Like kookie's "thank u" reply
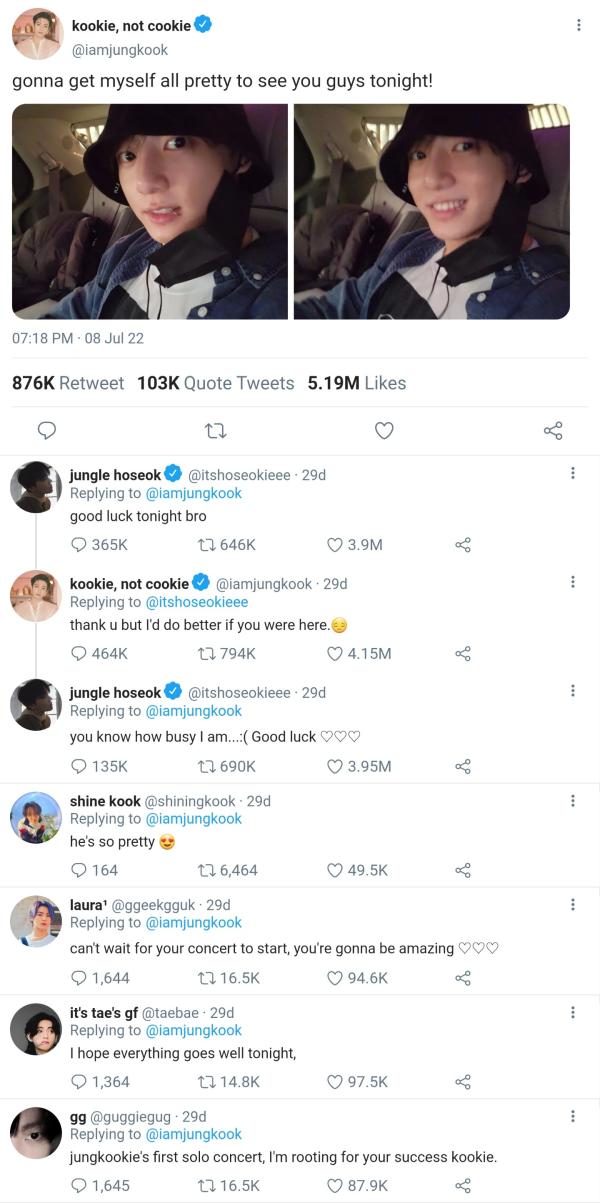Image resolution: width=600 pixels, height=1203 pixels. [336, 653]
